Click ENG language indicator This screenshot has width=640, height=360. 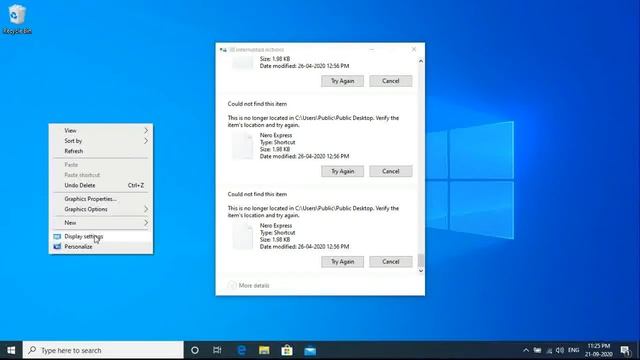coord(573,350)
